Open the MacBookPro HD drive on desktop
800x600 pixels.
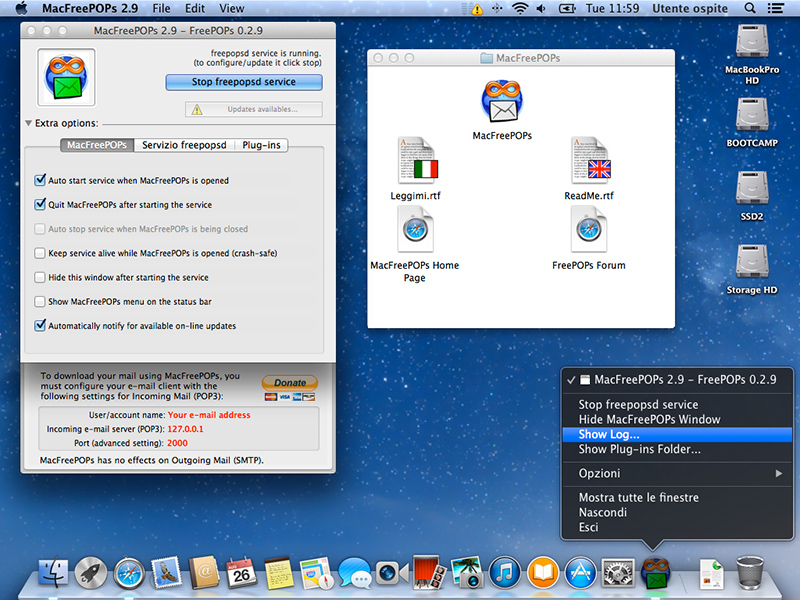pos(752,42)
